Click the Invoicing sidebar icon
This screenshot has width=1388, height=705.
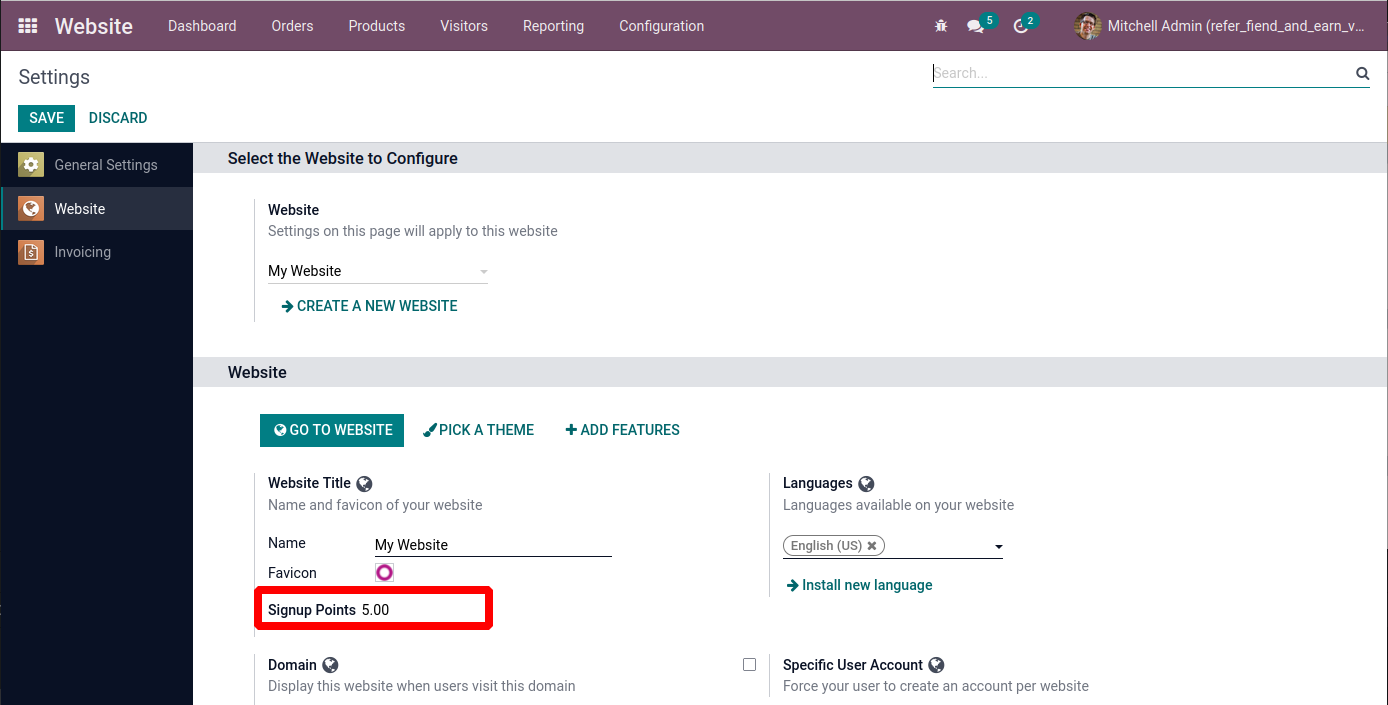[31, 252]
